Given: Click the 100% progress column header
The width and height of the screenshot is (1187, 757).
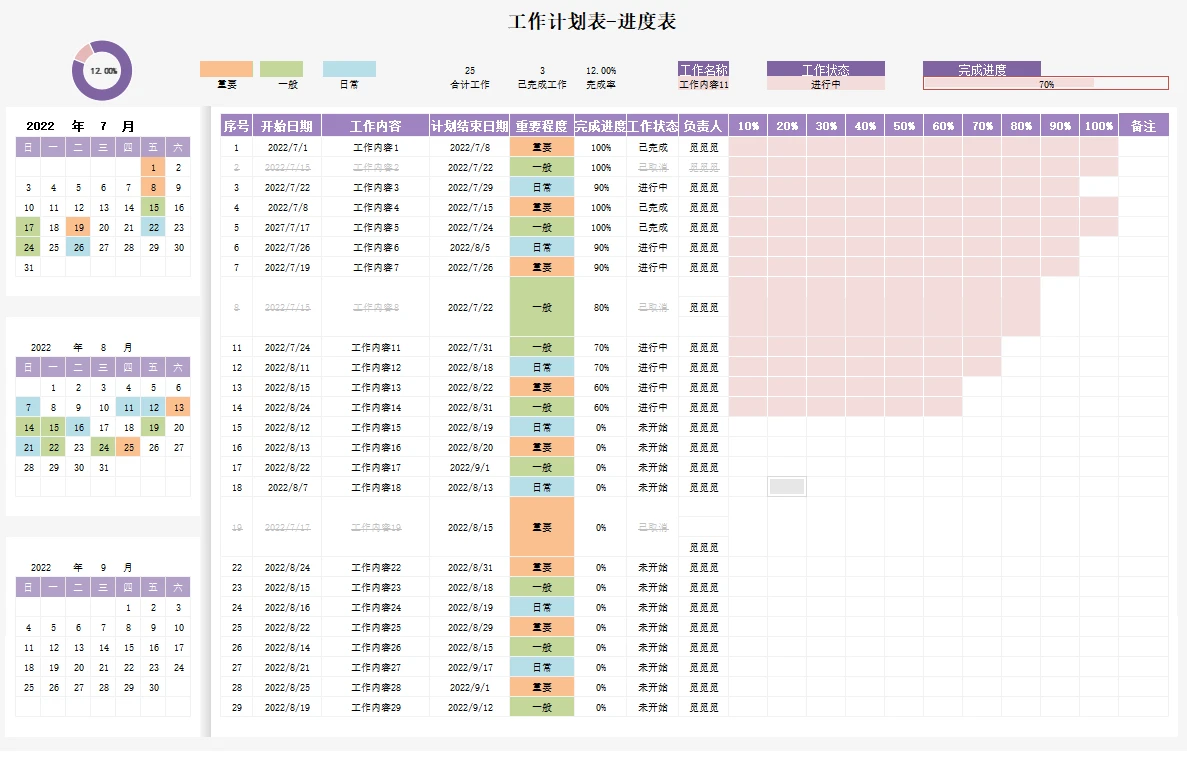Looking at the screenshot, I should tap(1098, 126).
